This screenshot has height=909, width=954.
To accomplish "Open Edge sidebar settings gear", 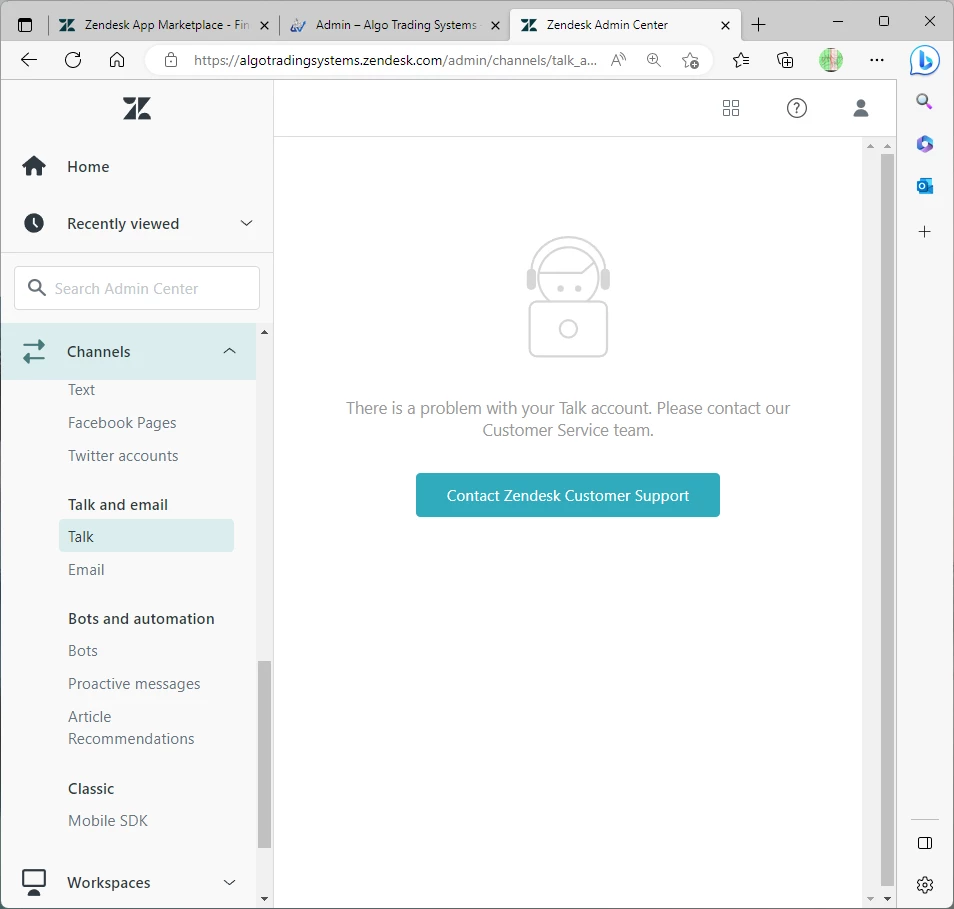I will point(925,885).
